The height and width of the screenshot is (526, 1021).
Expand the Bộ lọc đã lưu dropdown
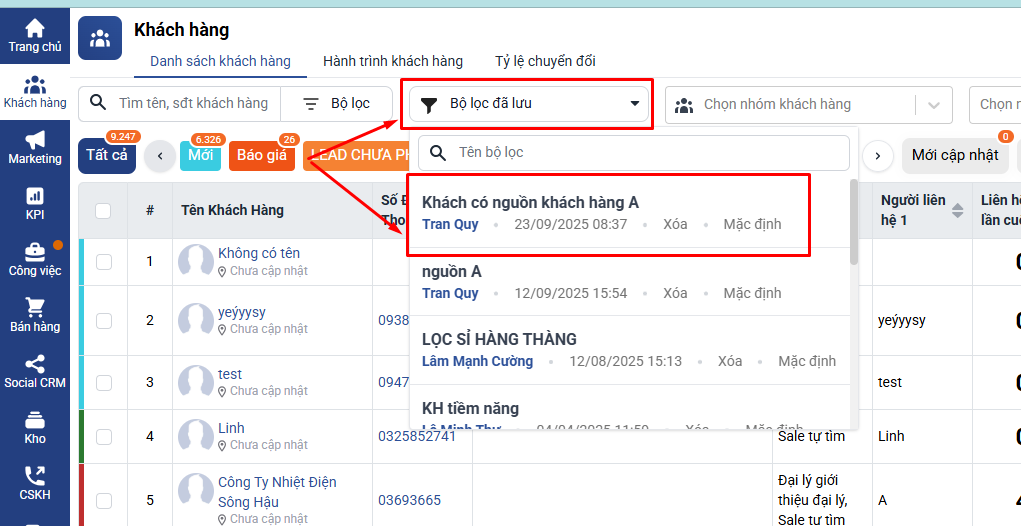[529, 104]
